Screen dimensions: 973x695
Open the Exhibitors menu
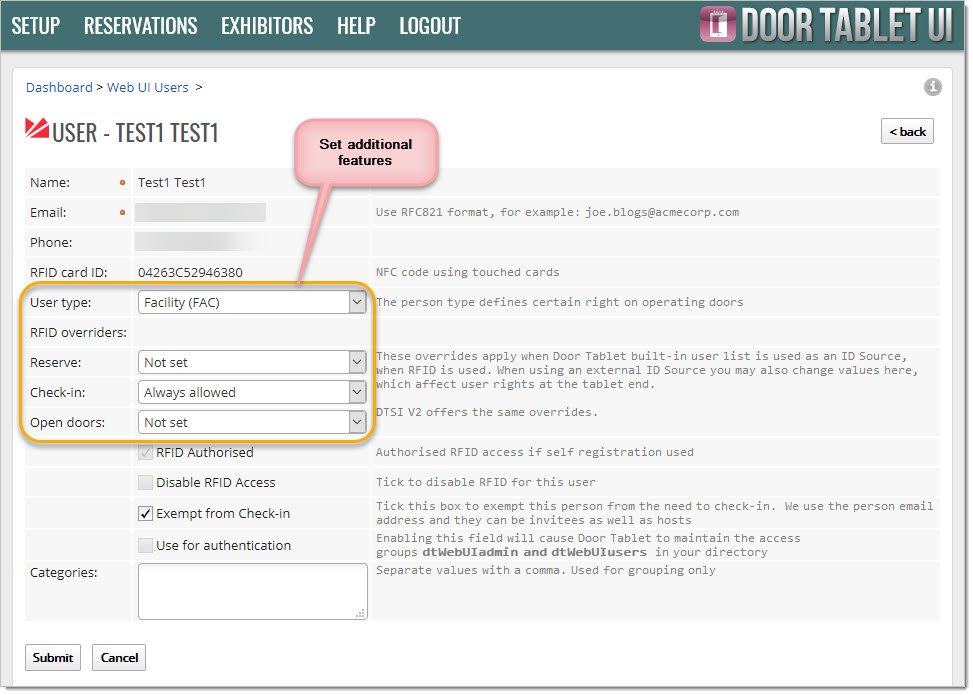(x=266, y=26)
